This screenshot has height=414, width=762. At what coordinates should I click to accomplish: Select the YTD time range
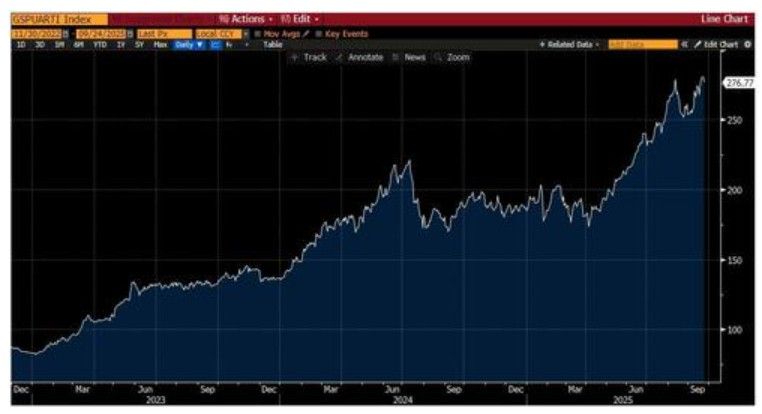click(100, 45)
